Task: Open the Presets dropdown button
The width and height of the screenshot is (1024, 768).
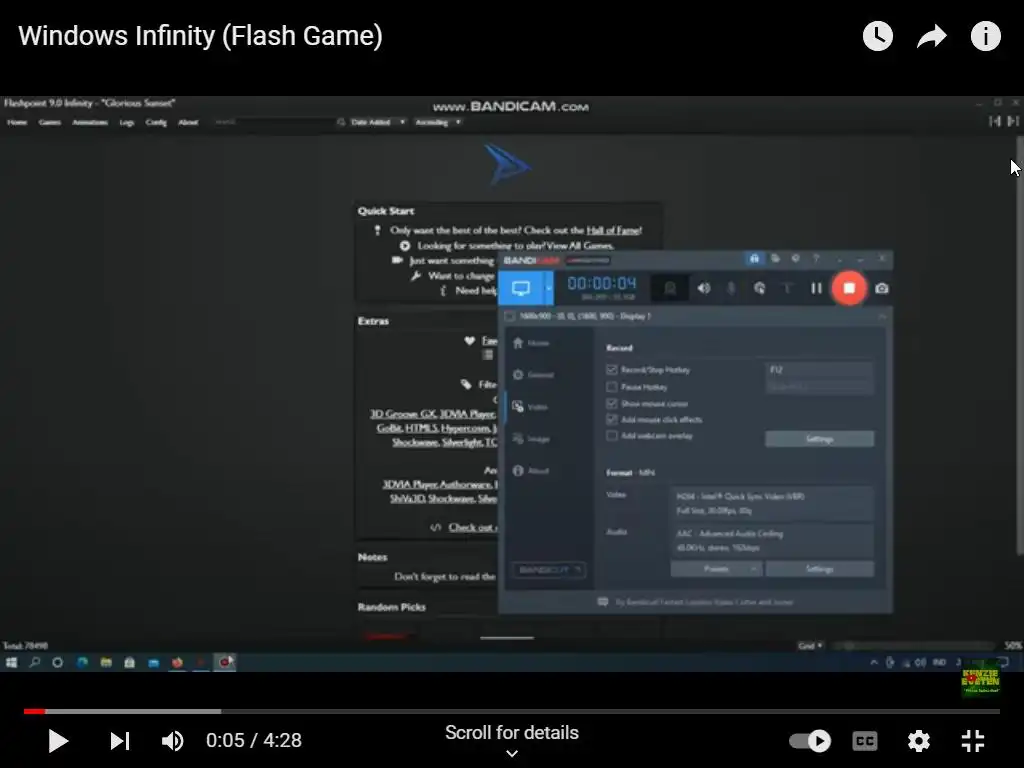Action: (716, 569)
